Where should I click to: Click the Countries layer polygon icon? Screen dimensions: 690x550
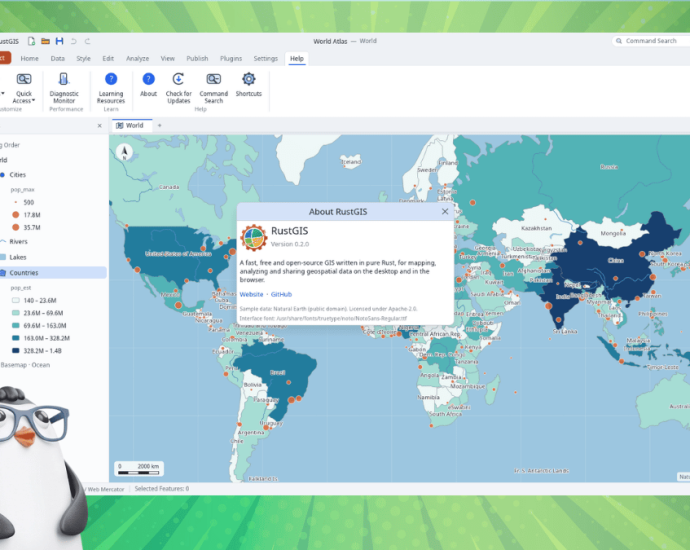tap(3, 273)
